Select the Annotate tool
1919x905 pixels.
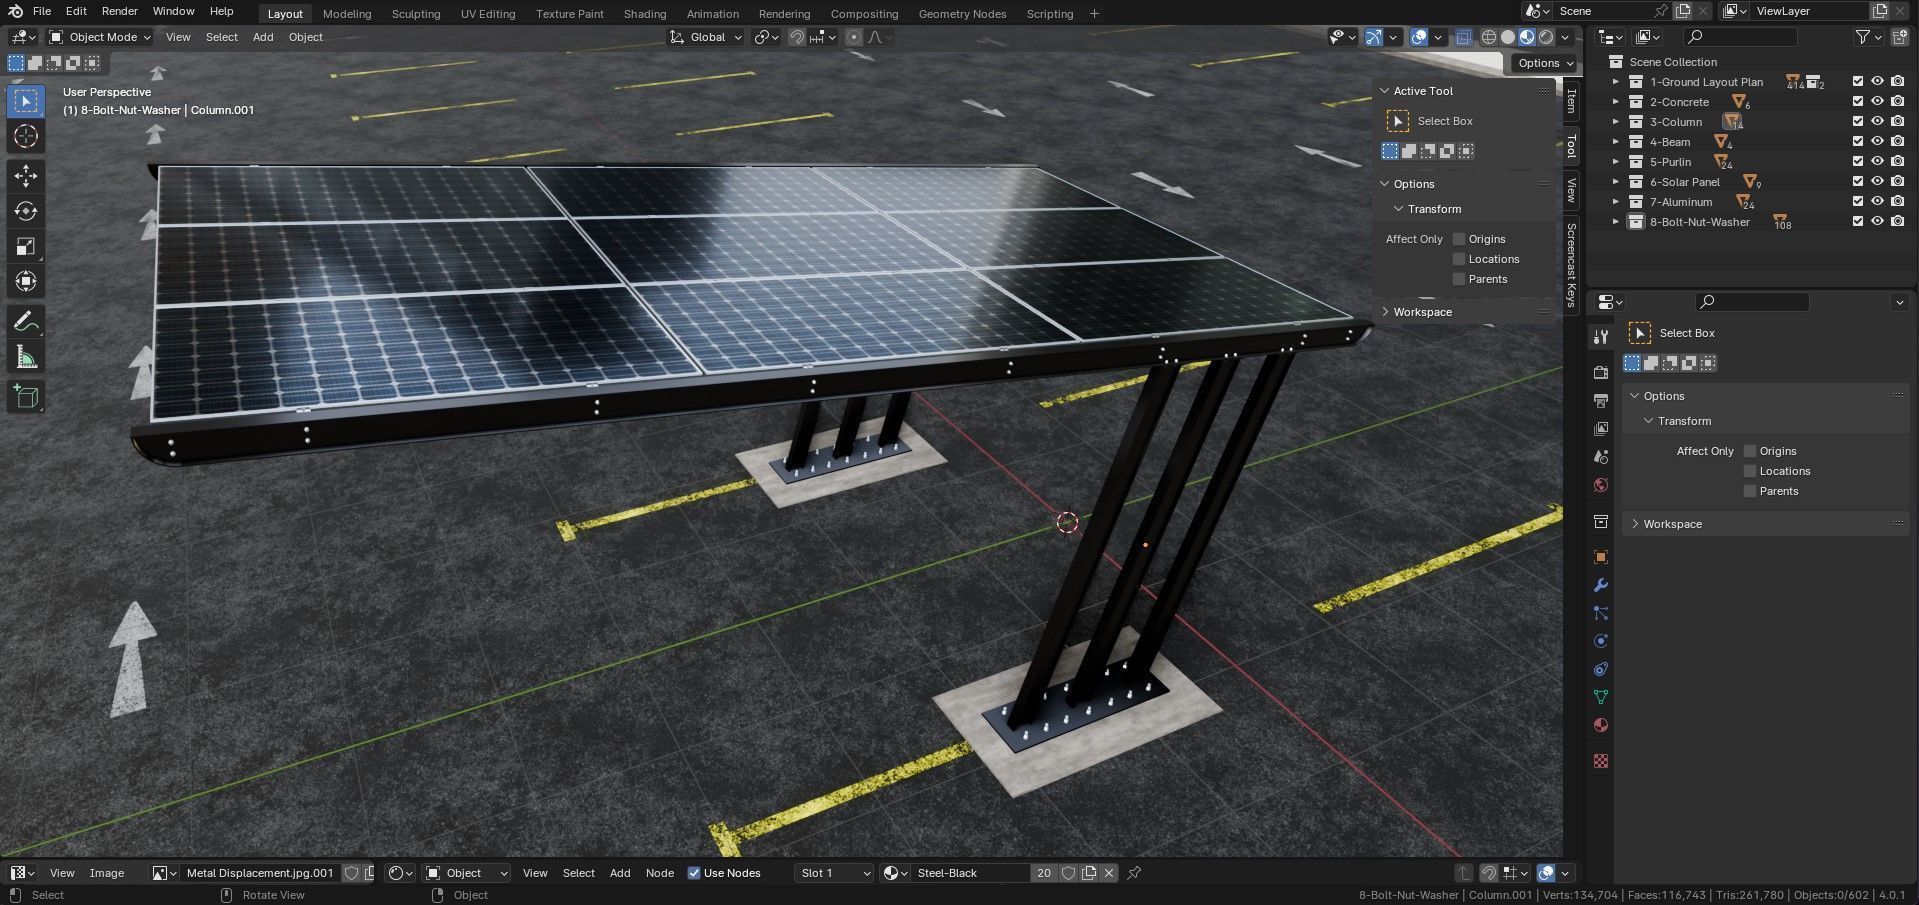(x=26, y=322)
